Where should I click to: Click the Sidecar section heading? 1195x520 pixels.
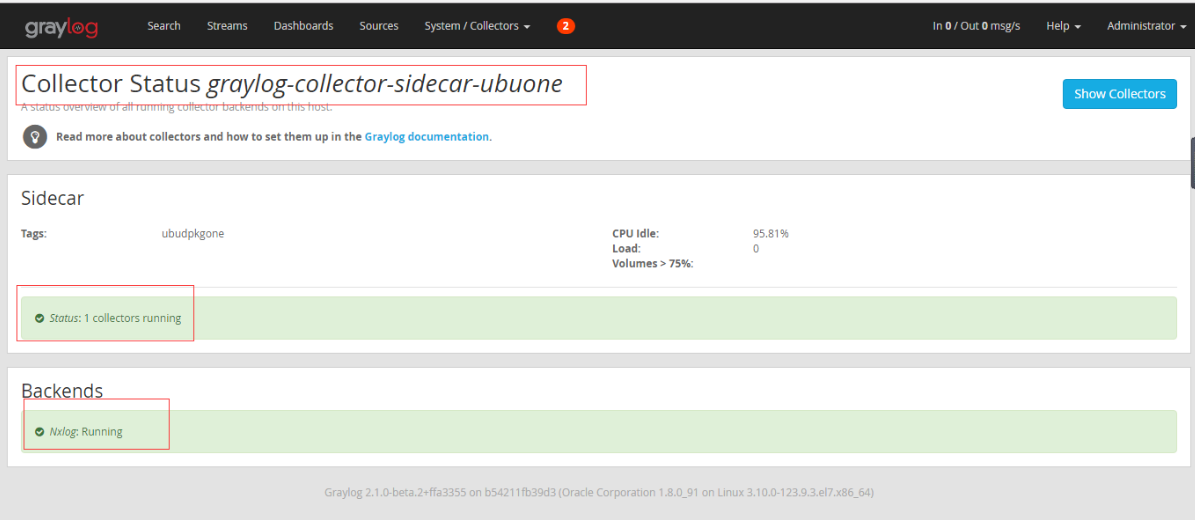pos(53,198)
